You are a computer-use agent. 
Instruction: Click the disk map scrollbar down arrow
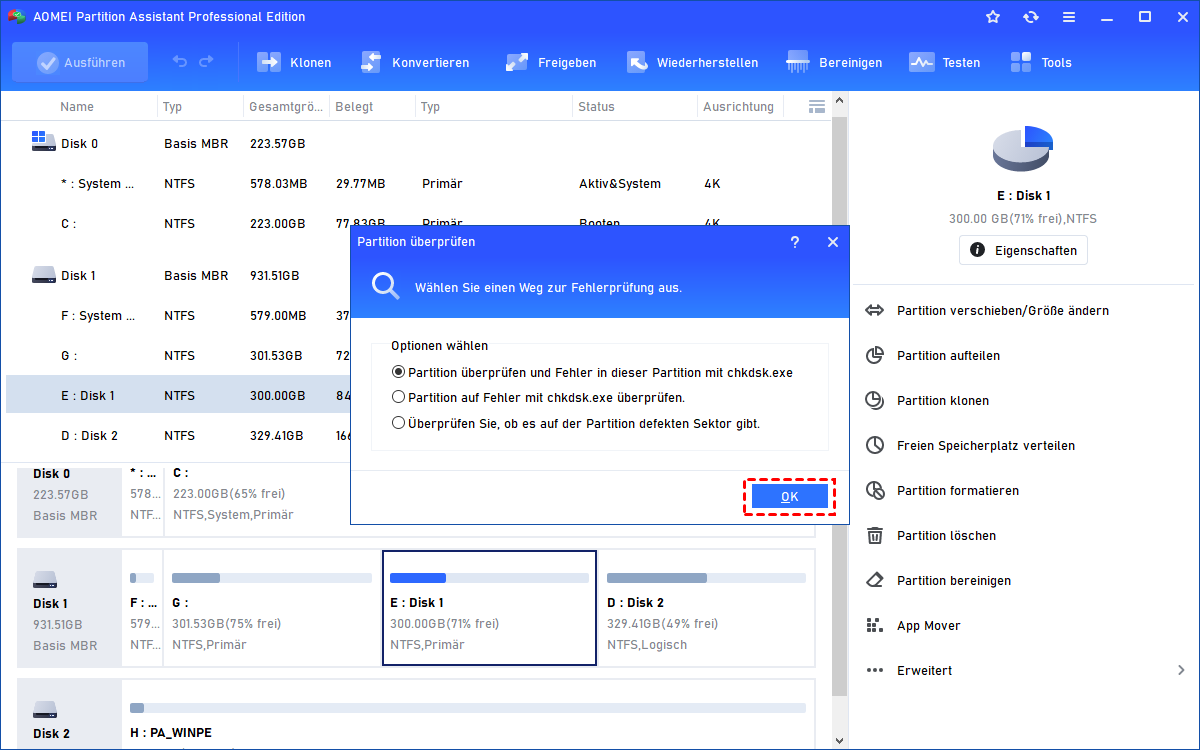coord(840,741)
